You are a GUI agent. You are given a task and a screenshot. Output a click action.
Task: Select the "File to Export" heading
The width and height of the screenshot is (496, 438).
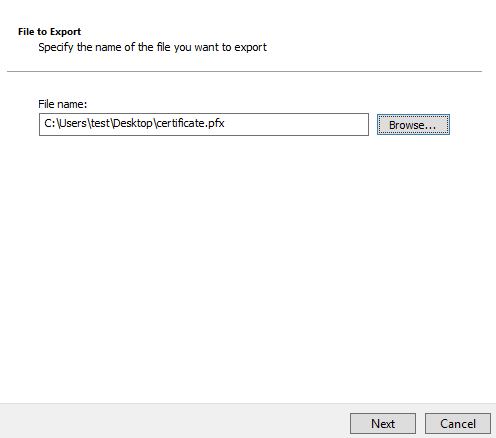(x=49, y=32)
